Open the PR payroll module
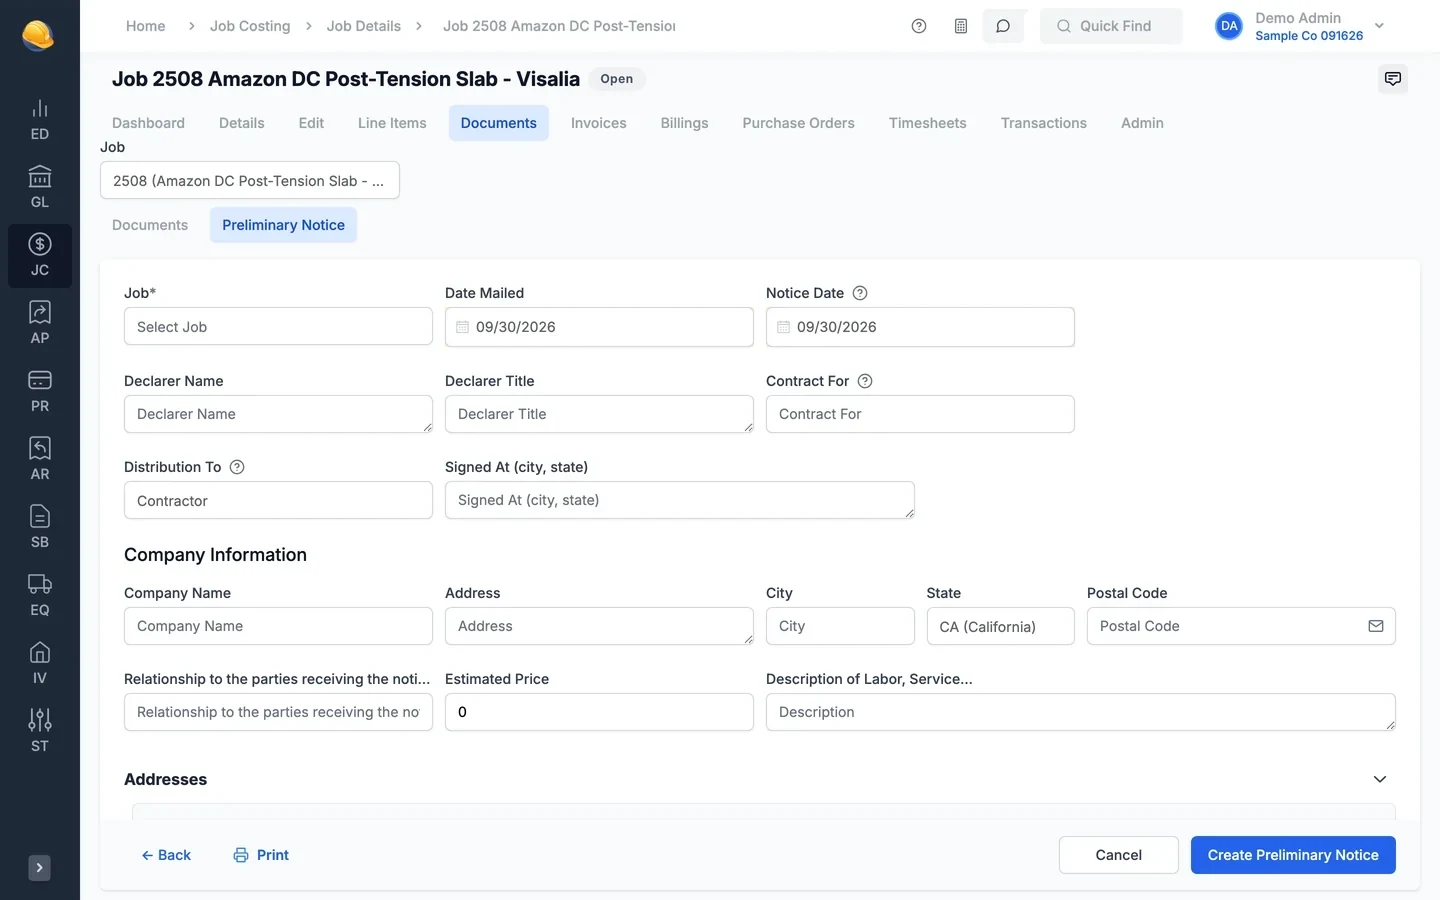 [40, 392]
